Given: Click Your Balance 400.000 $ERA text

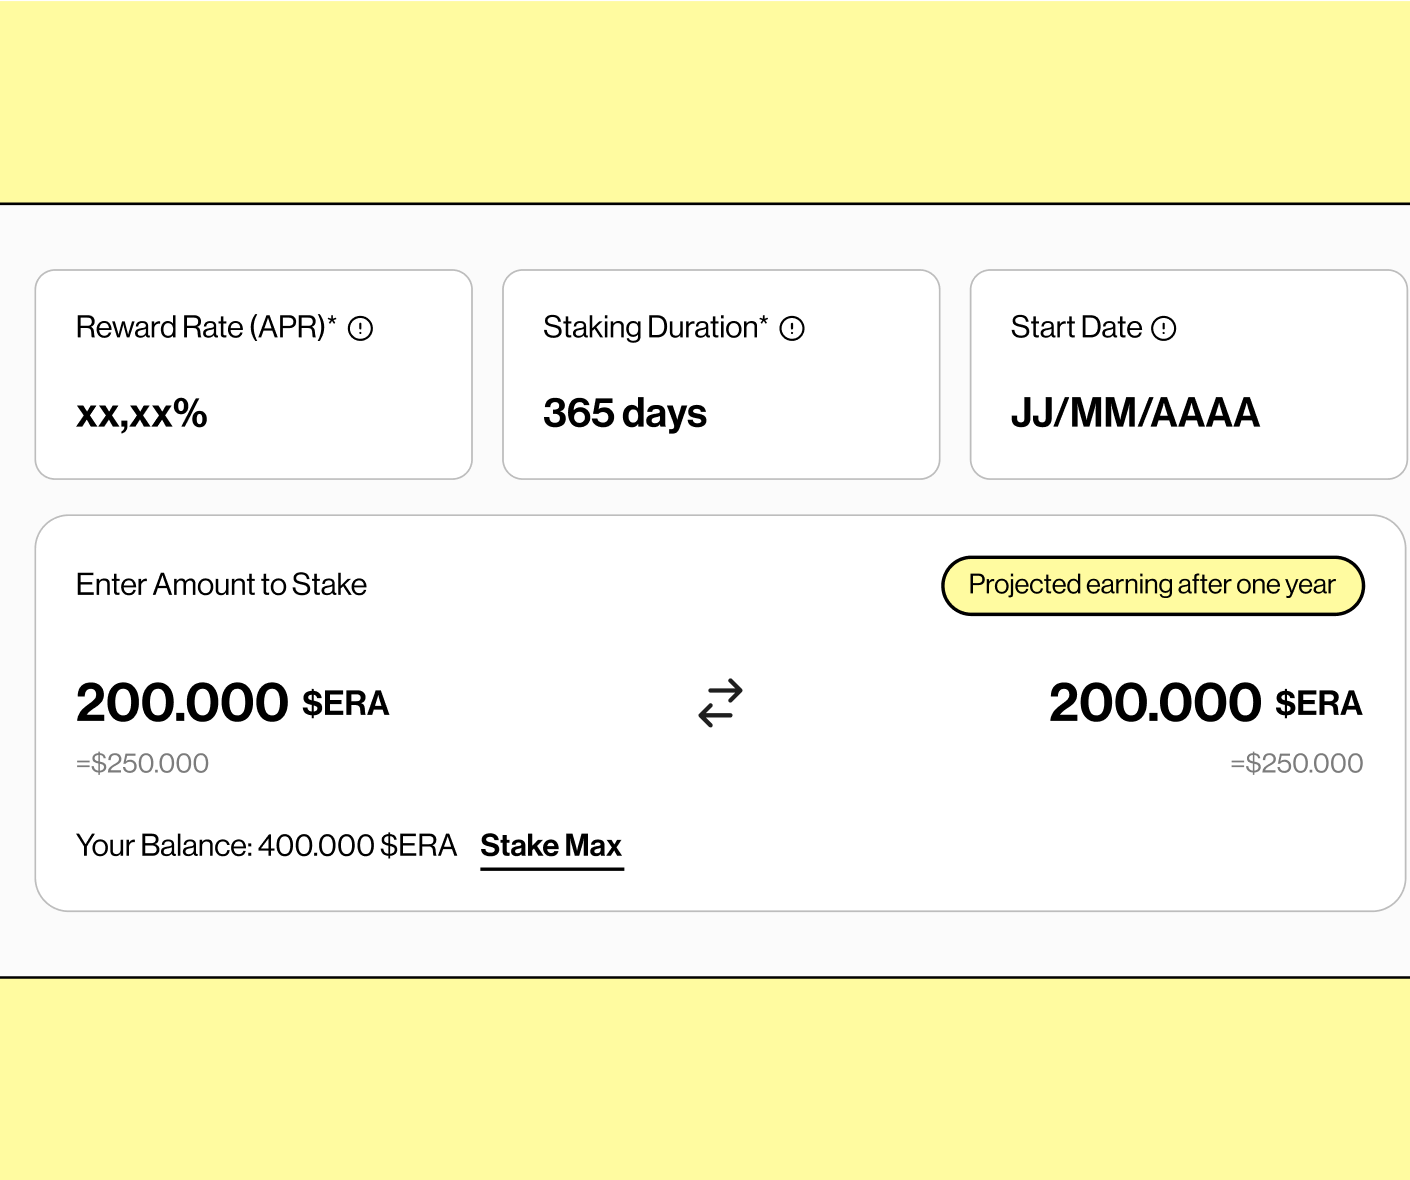Looking at the screenshot, I should 266,846.
